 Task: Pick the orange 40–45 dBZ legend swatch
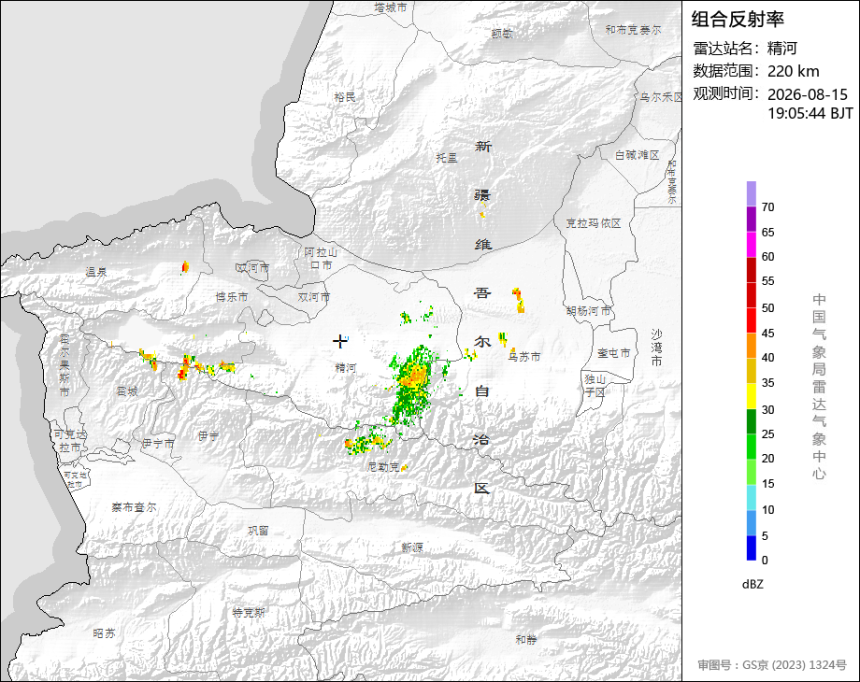coord(751,346)
